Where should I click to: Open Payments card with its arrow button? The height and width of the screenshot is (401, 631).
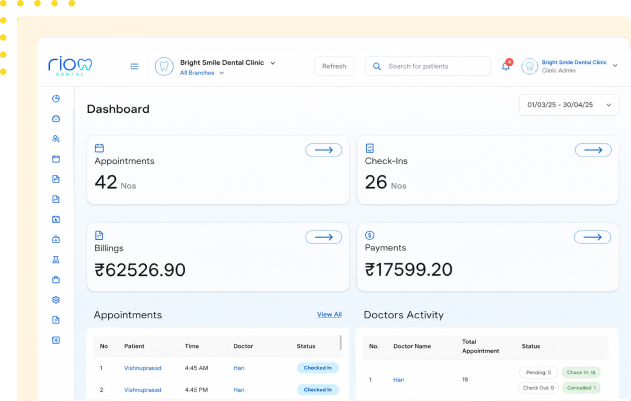coord(592,237)
